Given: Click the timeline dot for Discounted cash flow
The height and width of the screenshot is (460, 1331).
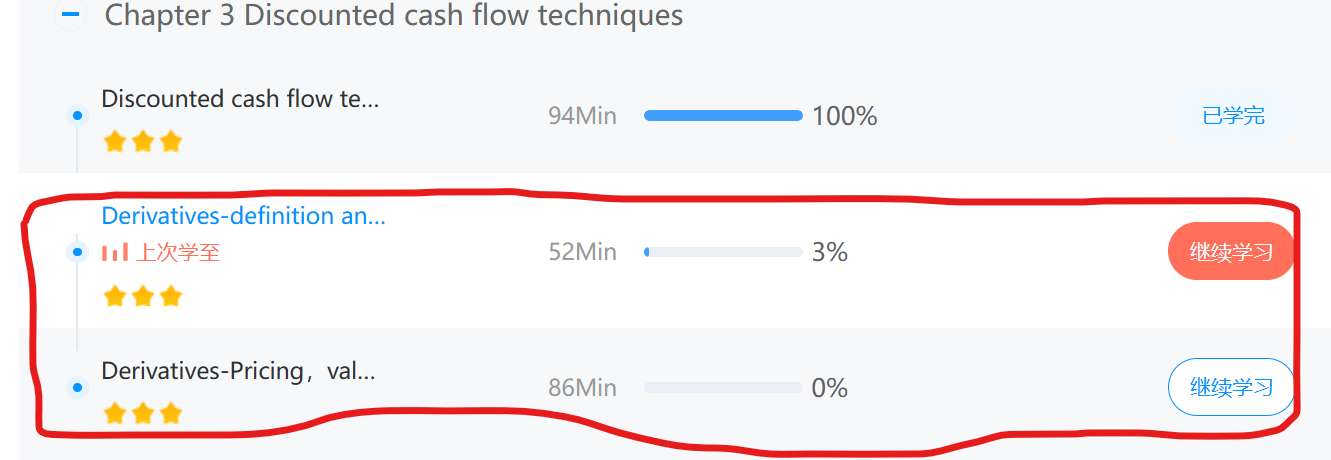Looking at the screenshot, I should pos(77,116).
